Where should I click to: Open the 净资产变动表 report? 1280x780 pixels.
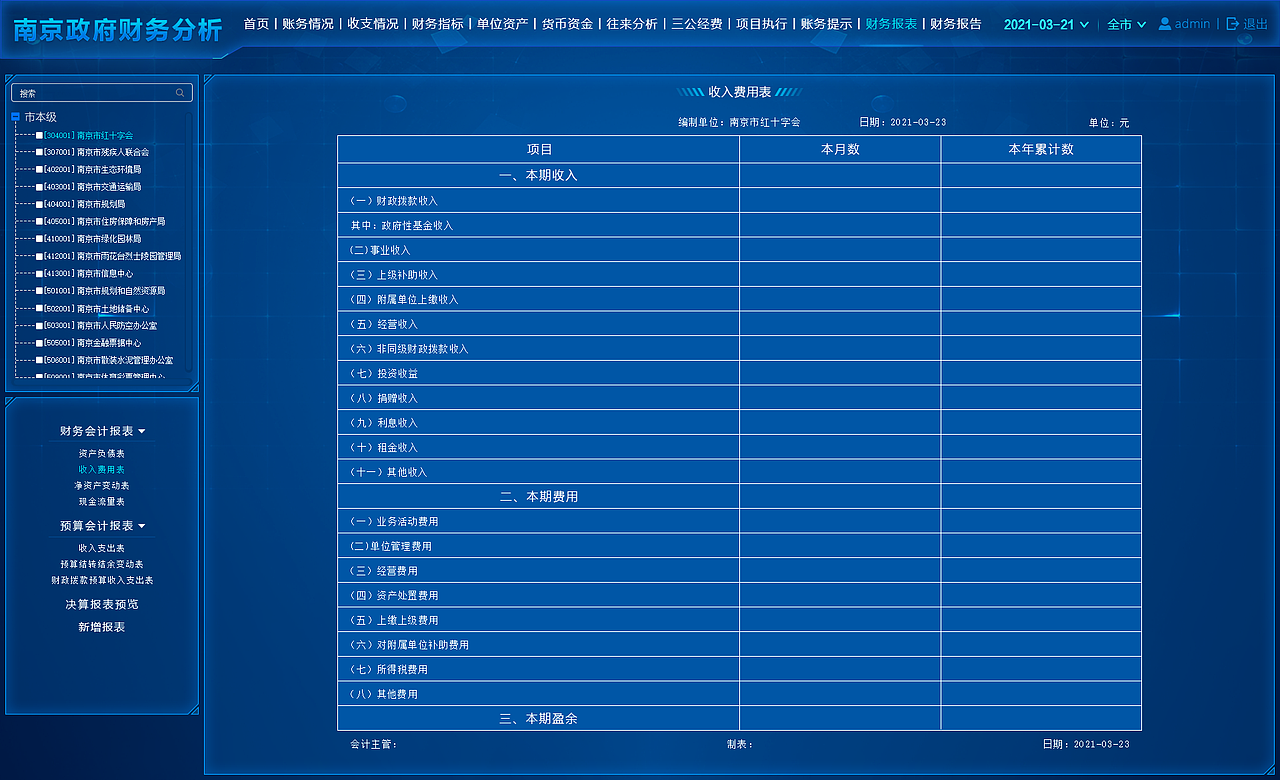[102, 486]
